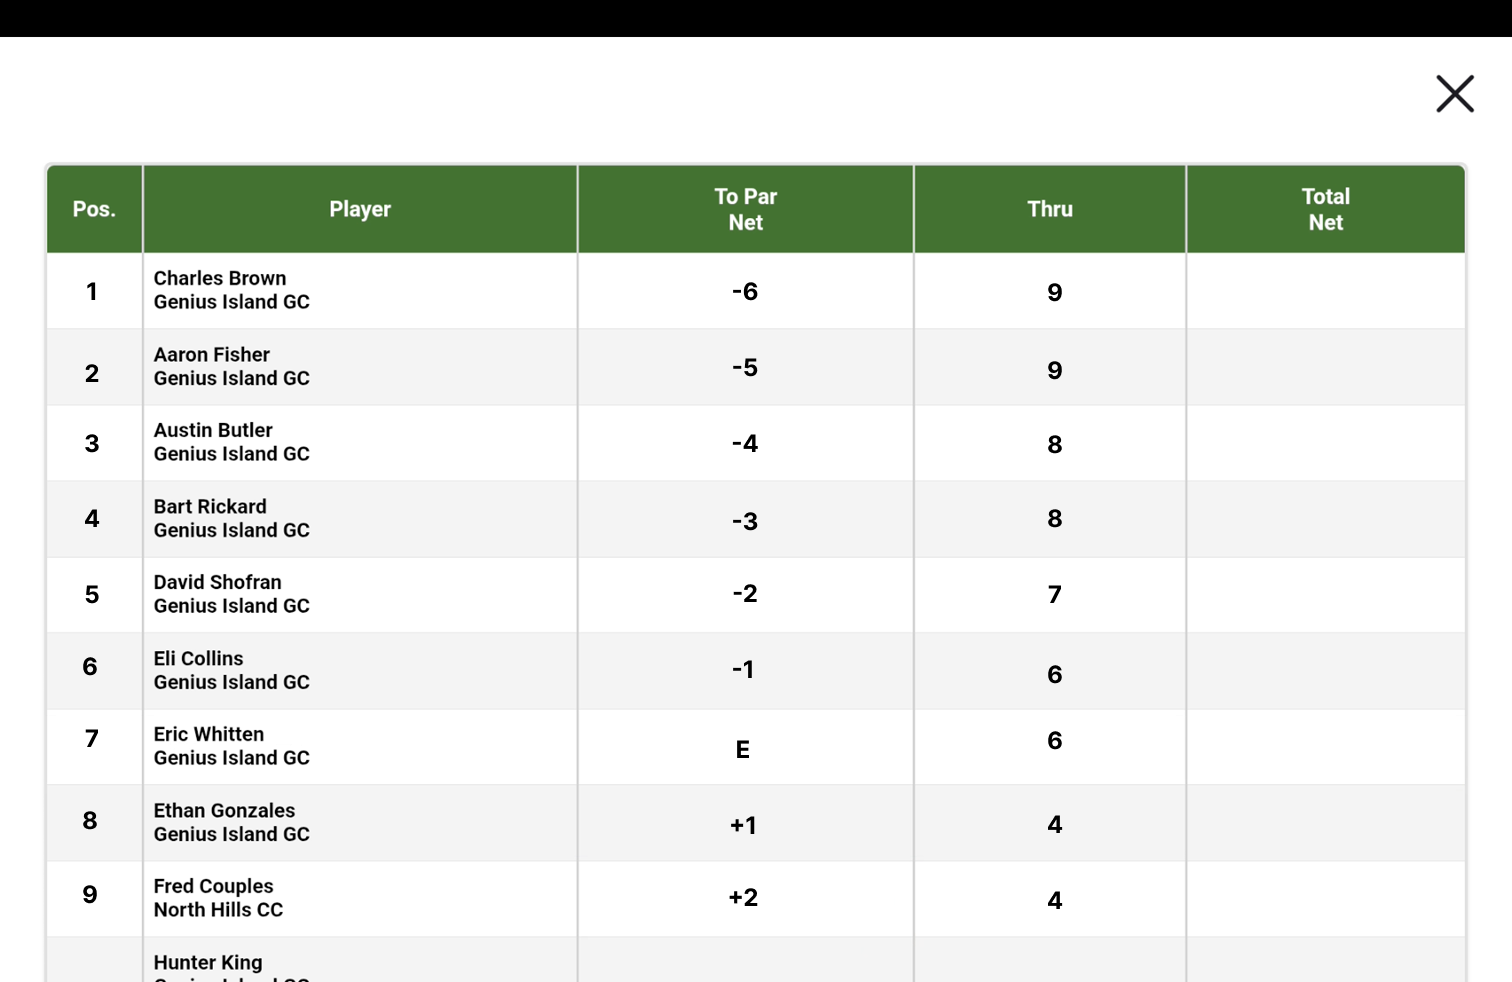Screen dimensions: 1512x982
Task: Click position number 1 cell
Action: (92, 291)
